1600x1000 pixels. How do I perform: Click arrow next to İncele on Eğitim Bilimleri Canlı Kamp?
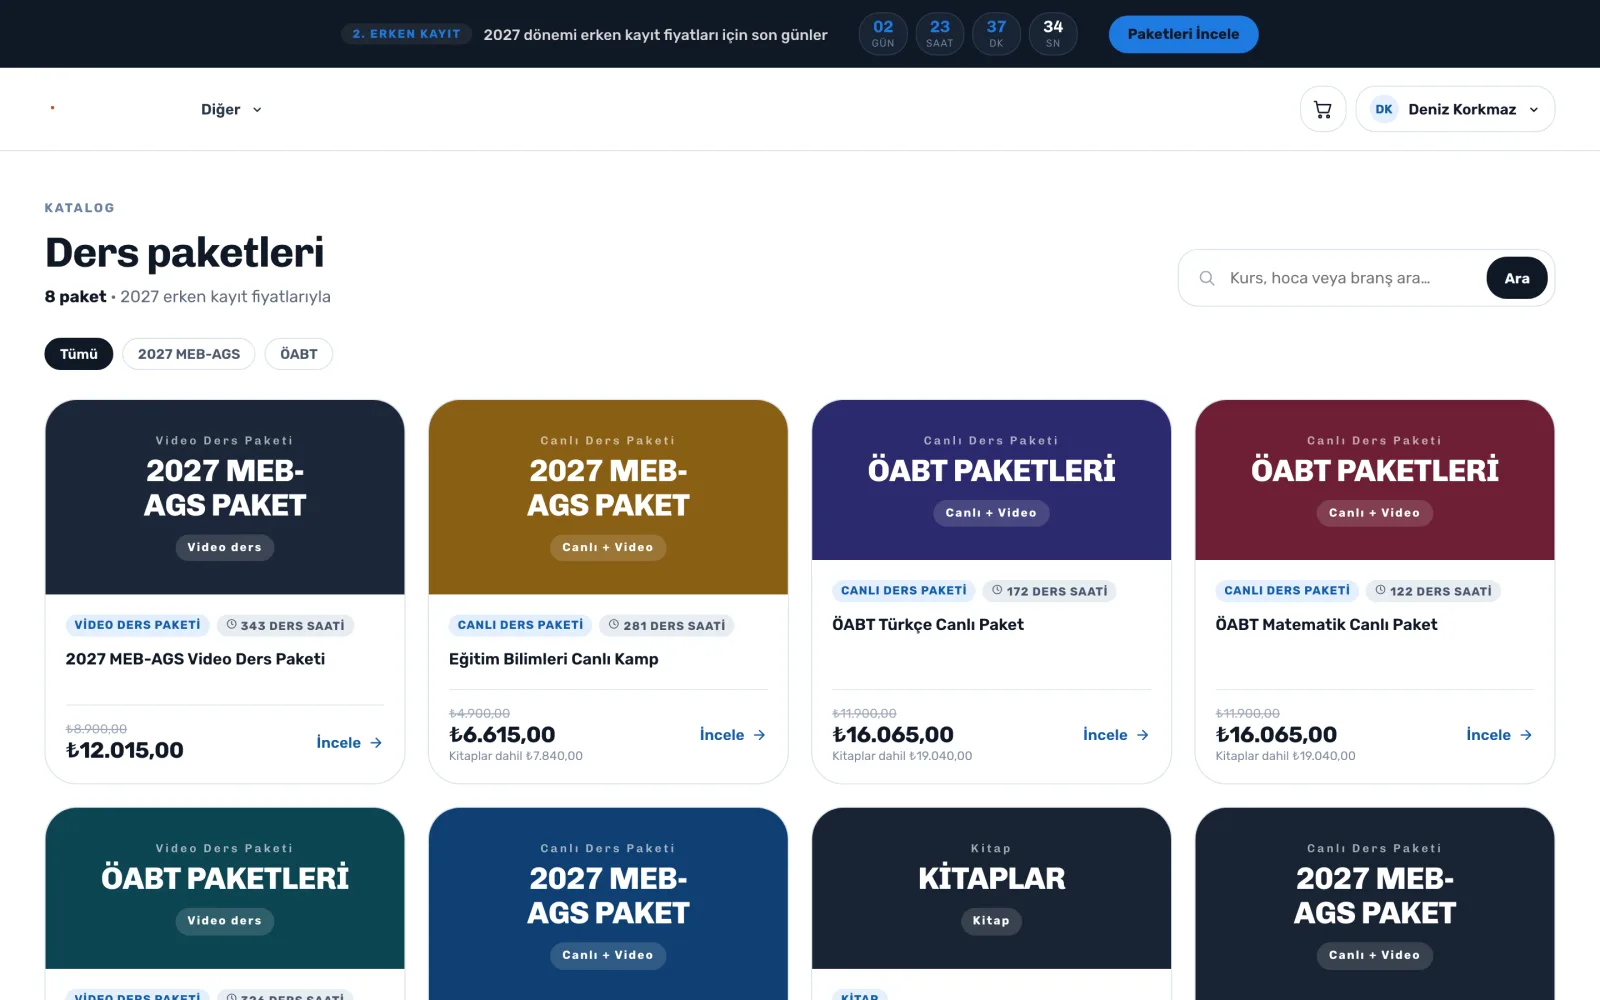point(759,735)
